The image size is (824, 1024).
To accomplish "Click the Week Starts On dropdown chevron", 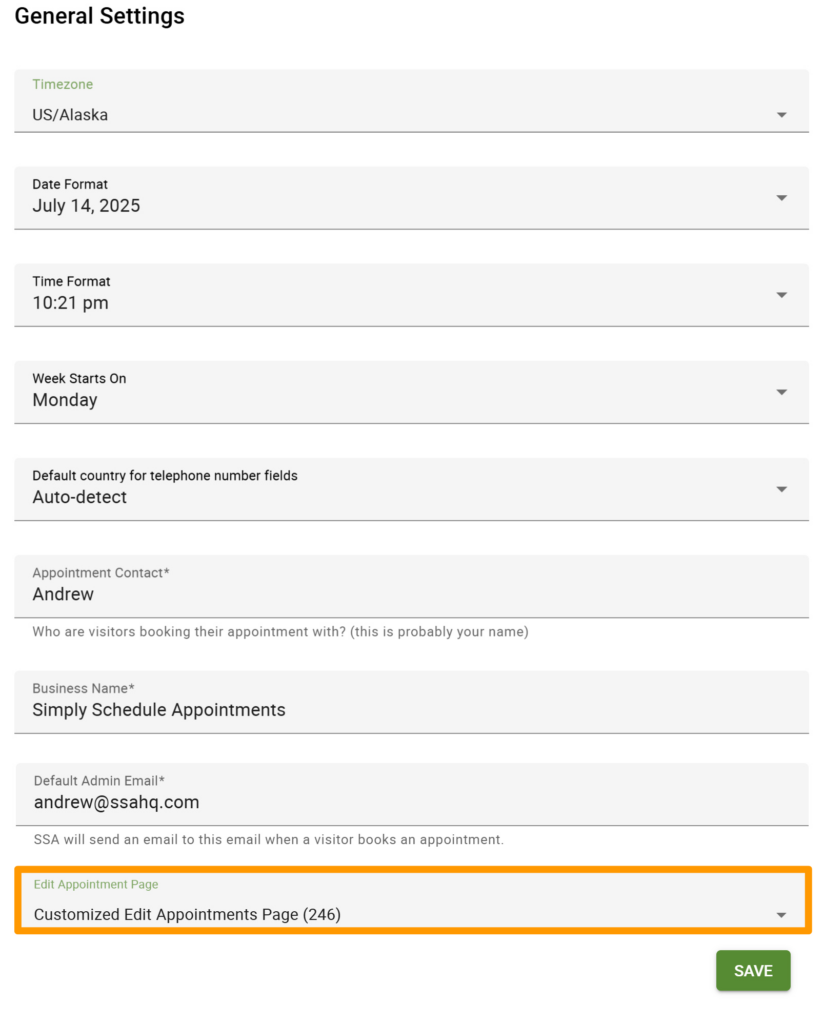I will point(782,391).
